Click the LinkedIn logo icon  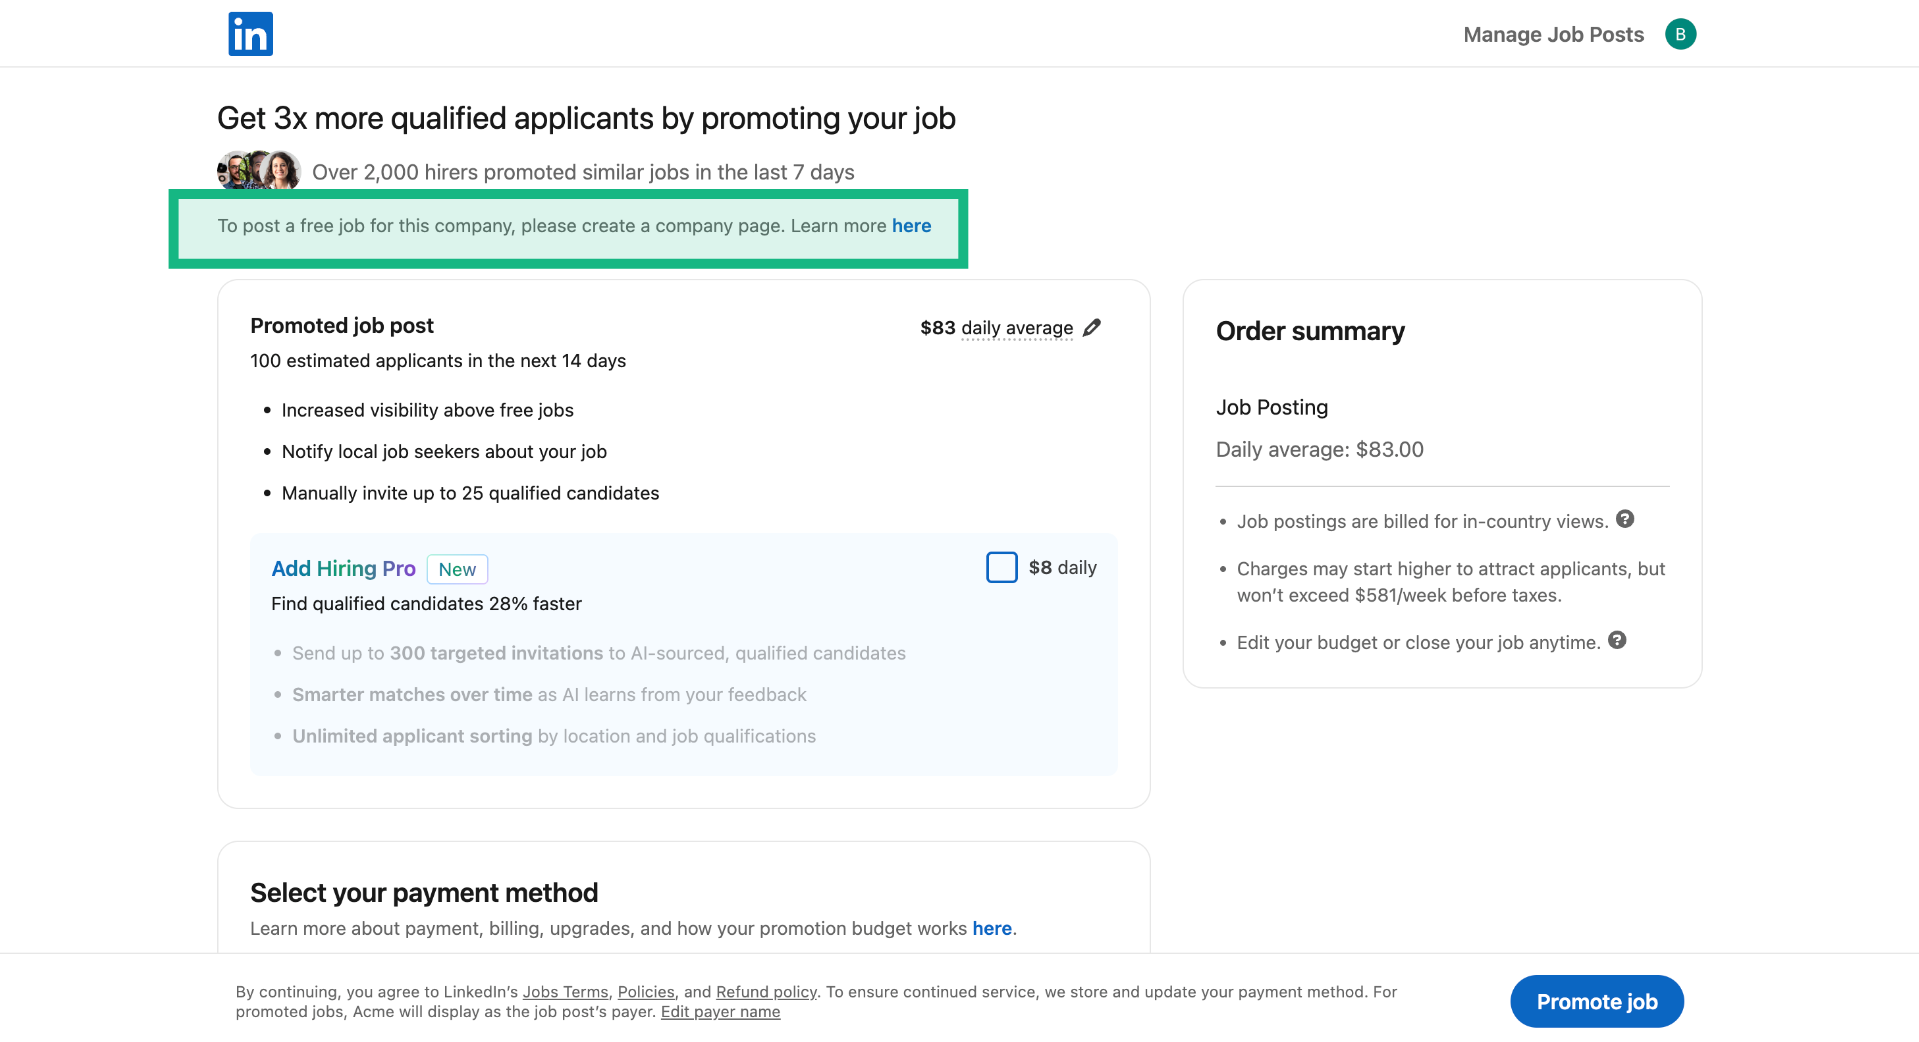(250, 34)
